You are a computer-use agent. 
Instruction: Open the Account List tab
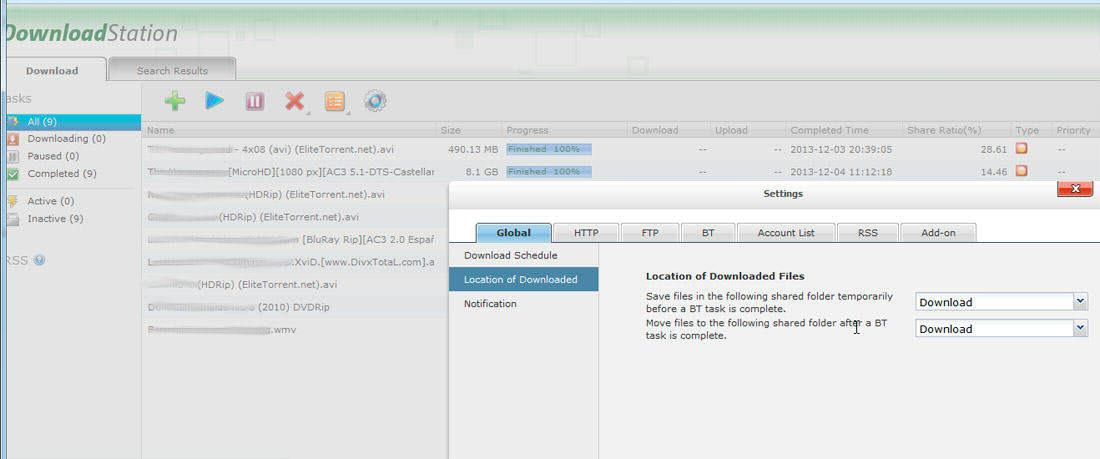point(786,232)
